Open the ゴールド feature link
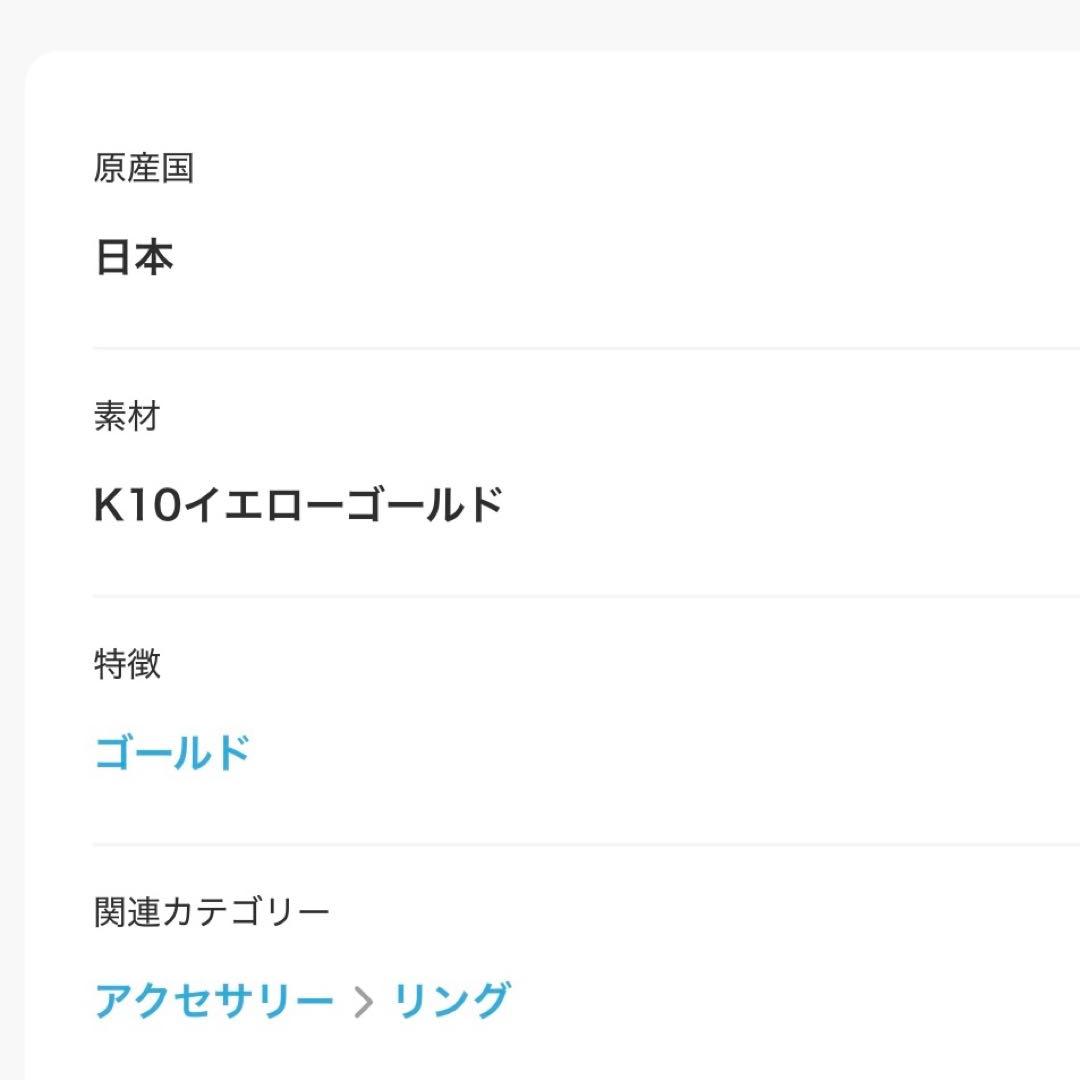 click(170, 752)
